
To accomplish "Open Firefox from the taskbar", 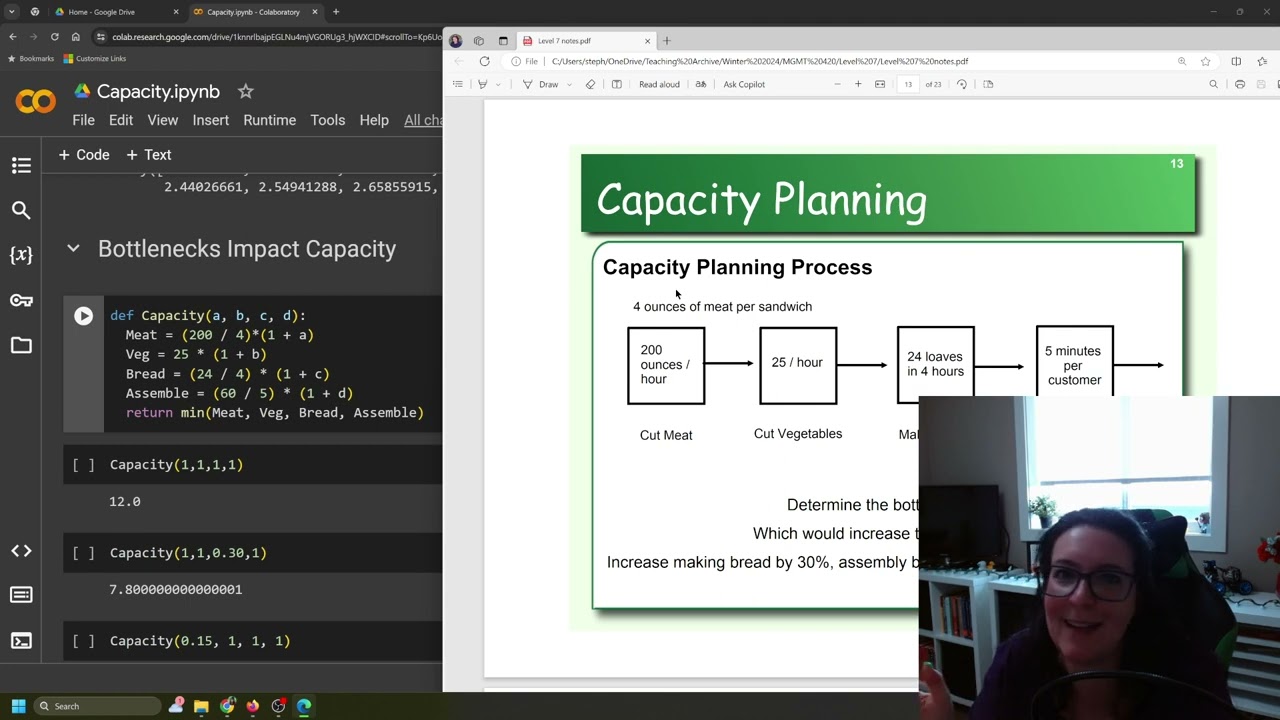I will coord(253,706).
